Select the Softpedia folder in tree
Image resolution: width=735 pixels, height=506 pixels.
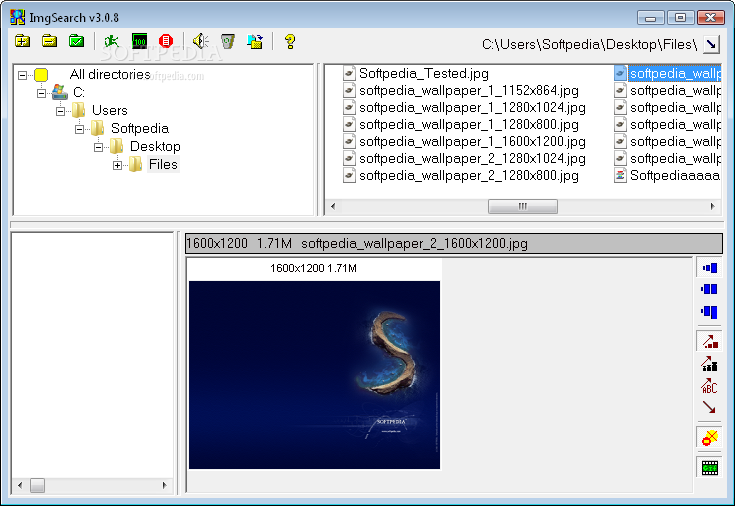point(140,128)
